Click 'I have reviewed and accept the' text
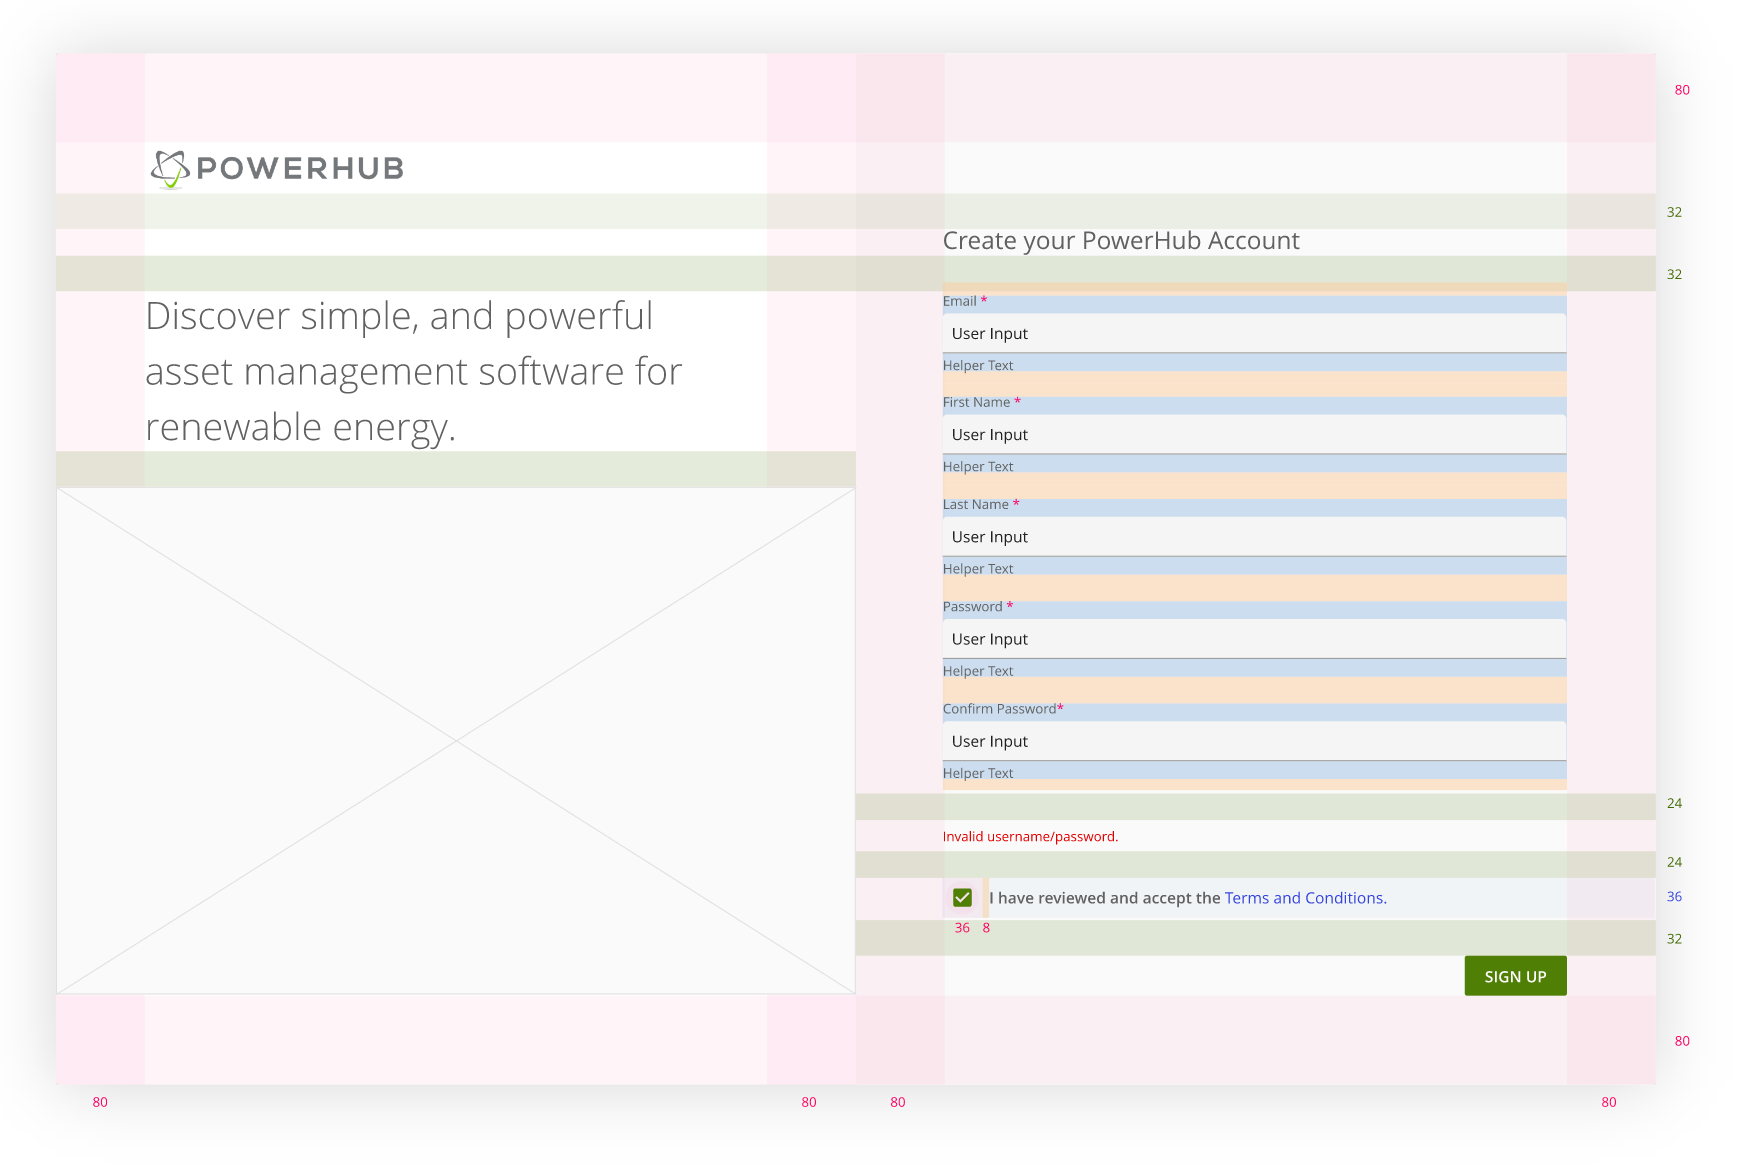The height and width of the screenshot is (1164, 1750). (1105, 898)
